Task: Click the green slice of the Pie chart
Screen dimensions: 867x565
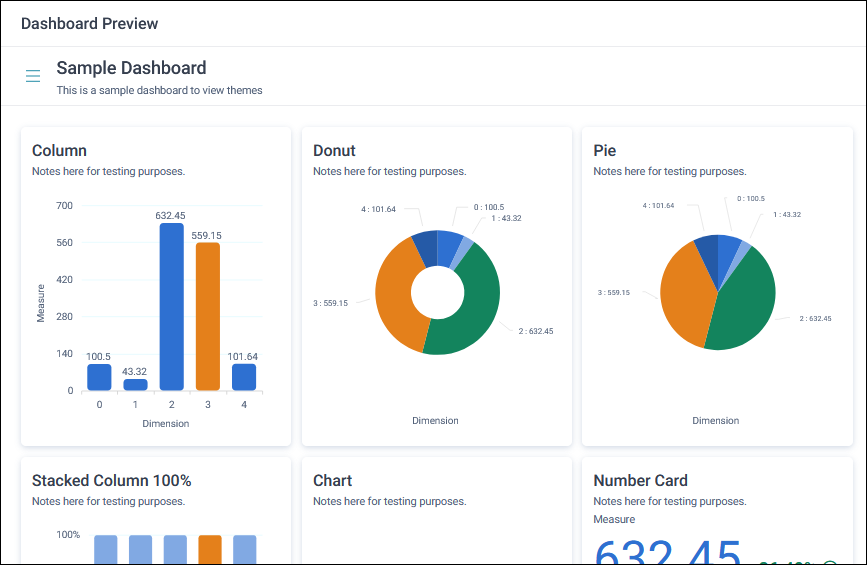Action: [746, 304]
